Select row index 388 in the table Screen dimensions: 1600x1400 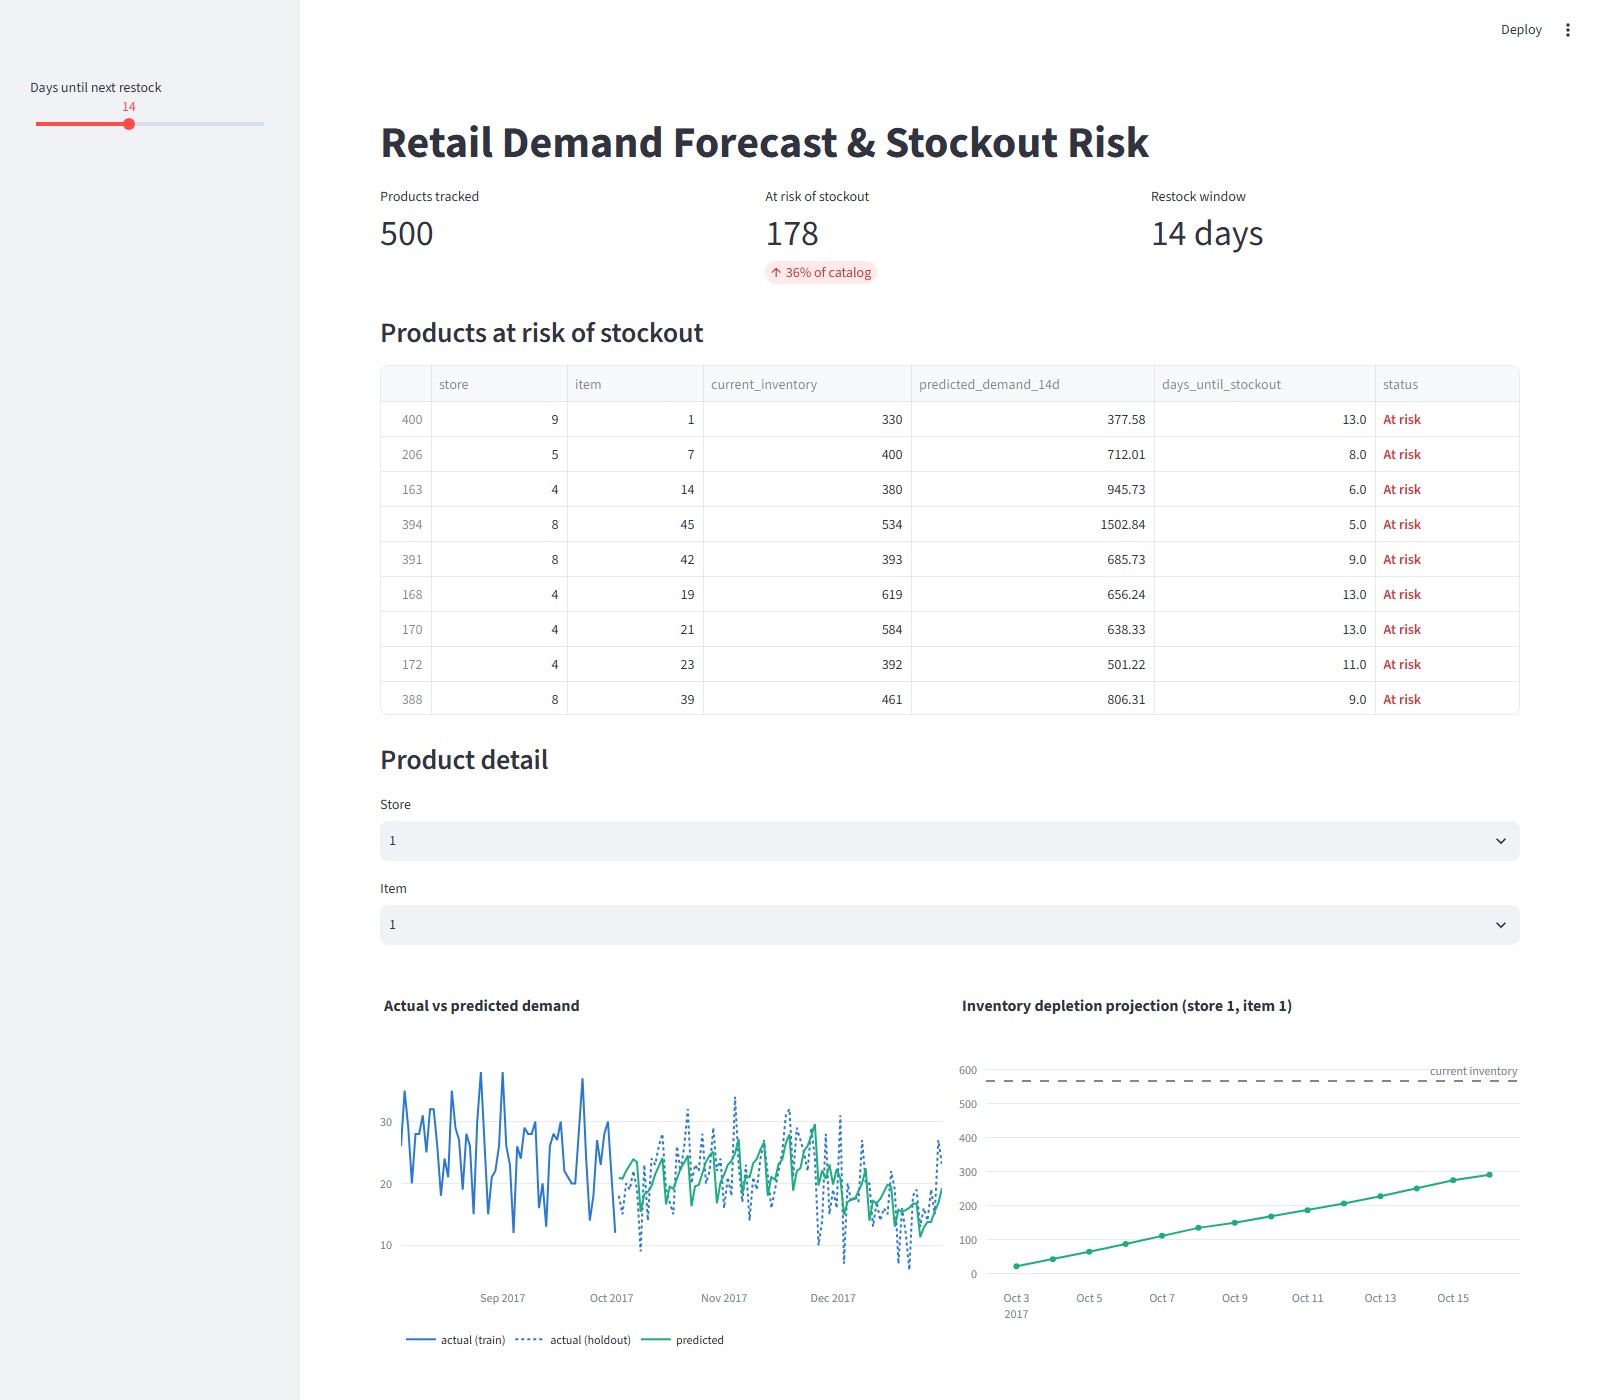[x=406, y=699]
